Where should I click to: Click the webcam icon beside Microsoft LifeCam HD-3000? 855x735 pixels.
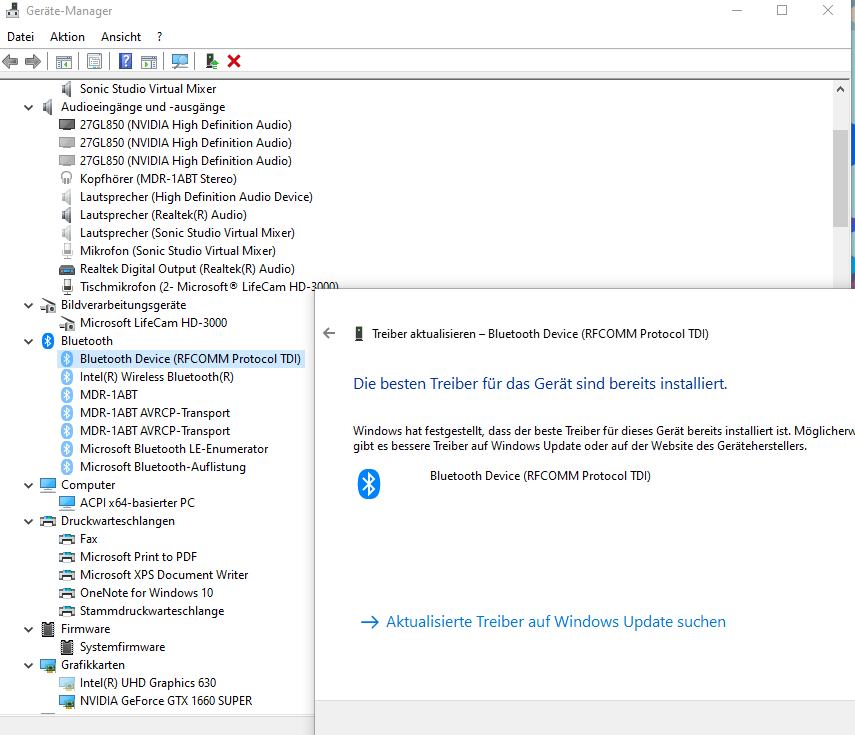67,323
